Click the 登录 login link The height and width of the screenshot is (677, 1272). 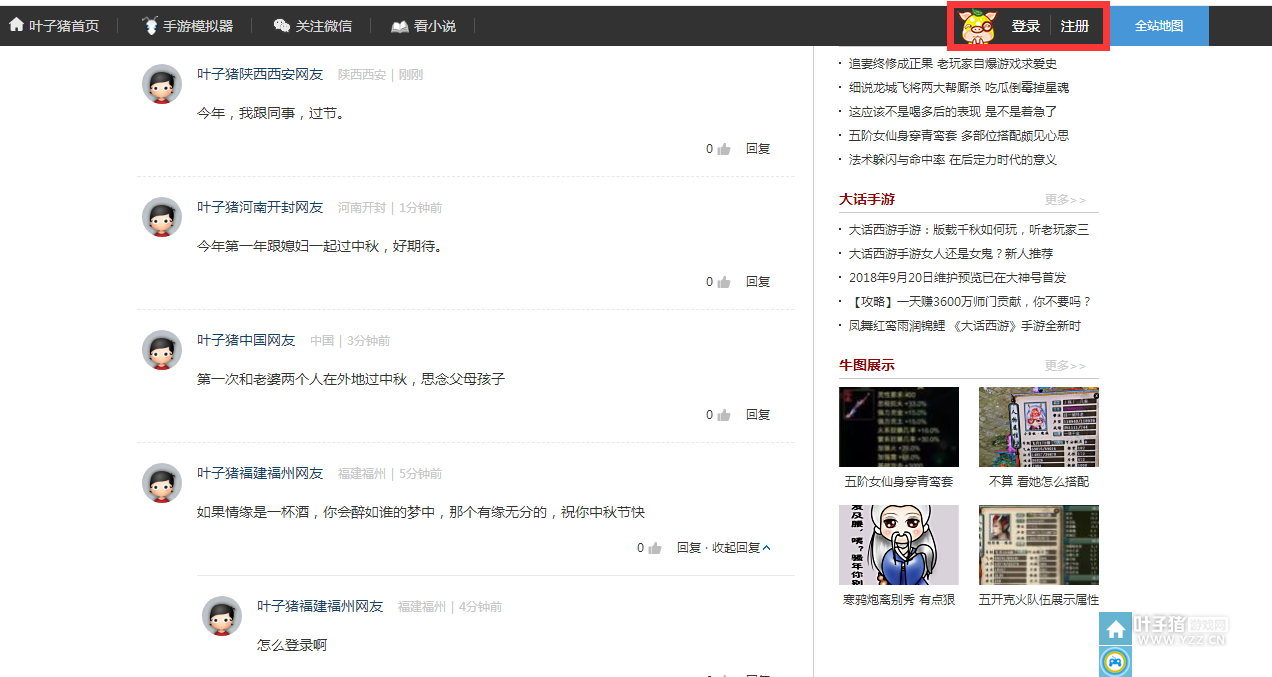1025,26
